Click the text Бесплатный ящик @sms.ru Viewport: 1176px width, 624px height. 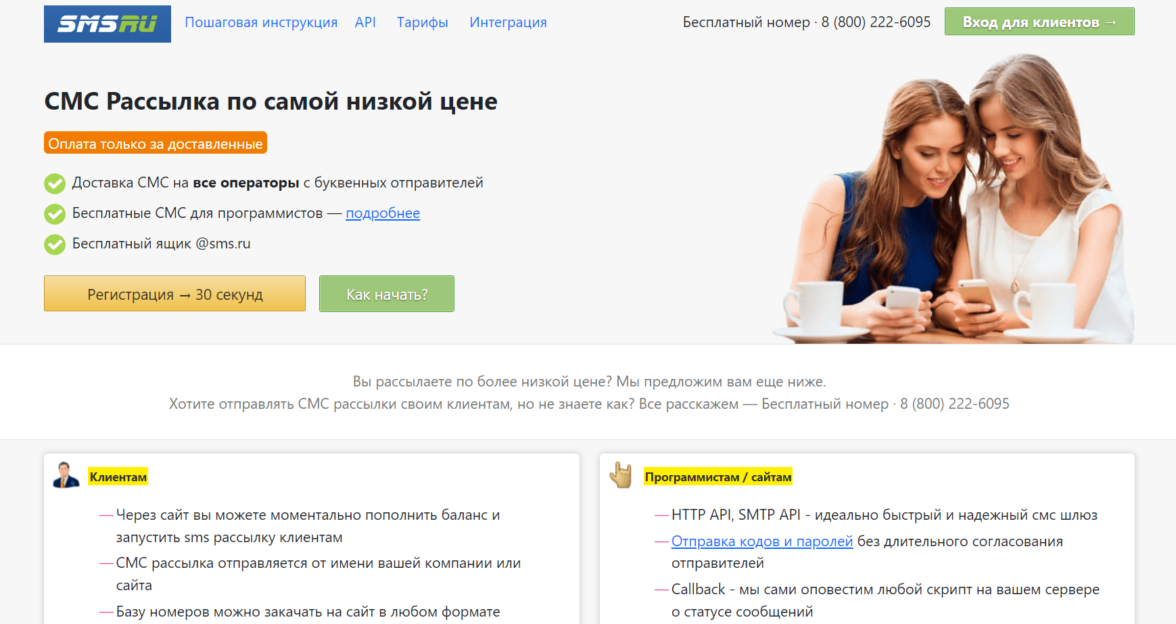click(x=161, y=244)
